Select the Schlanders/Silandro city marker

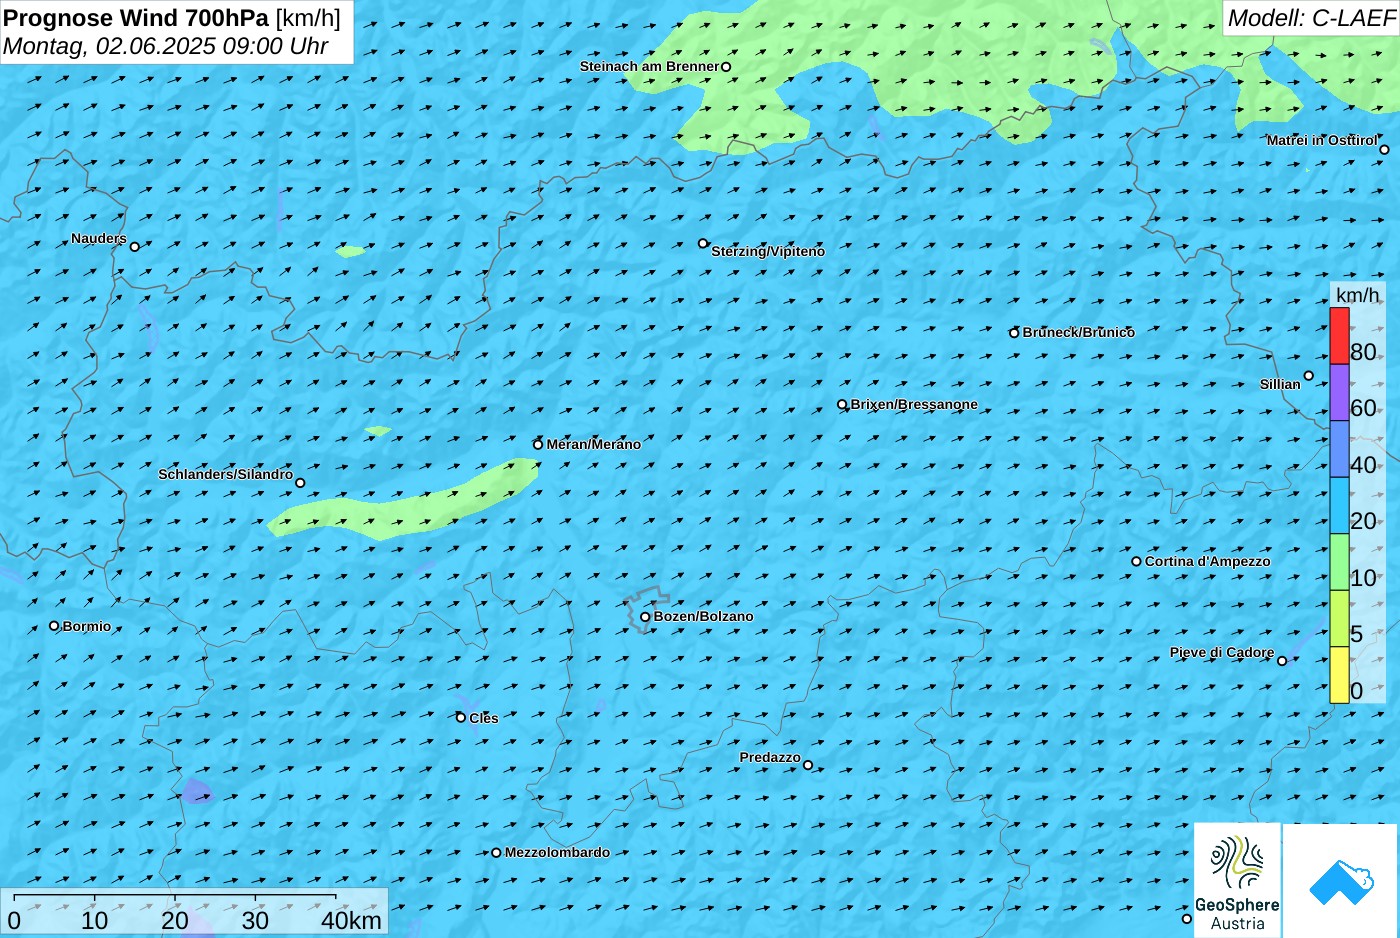[300, 483]
